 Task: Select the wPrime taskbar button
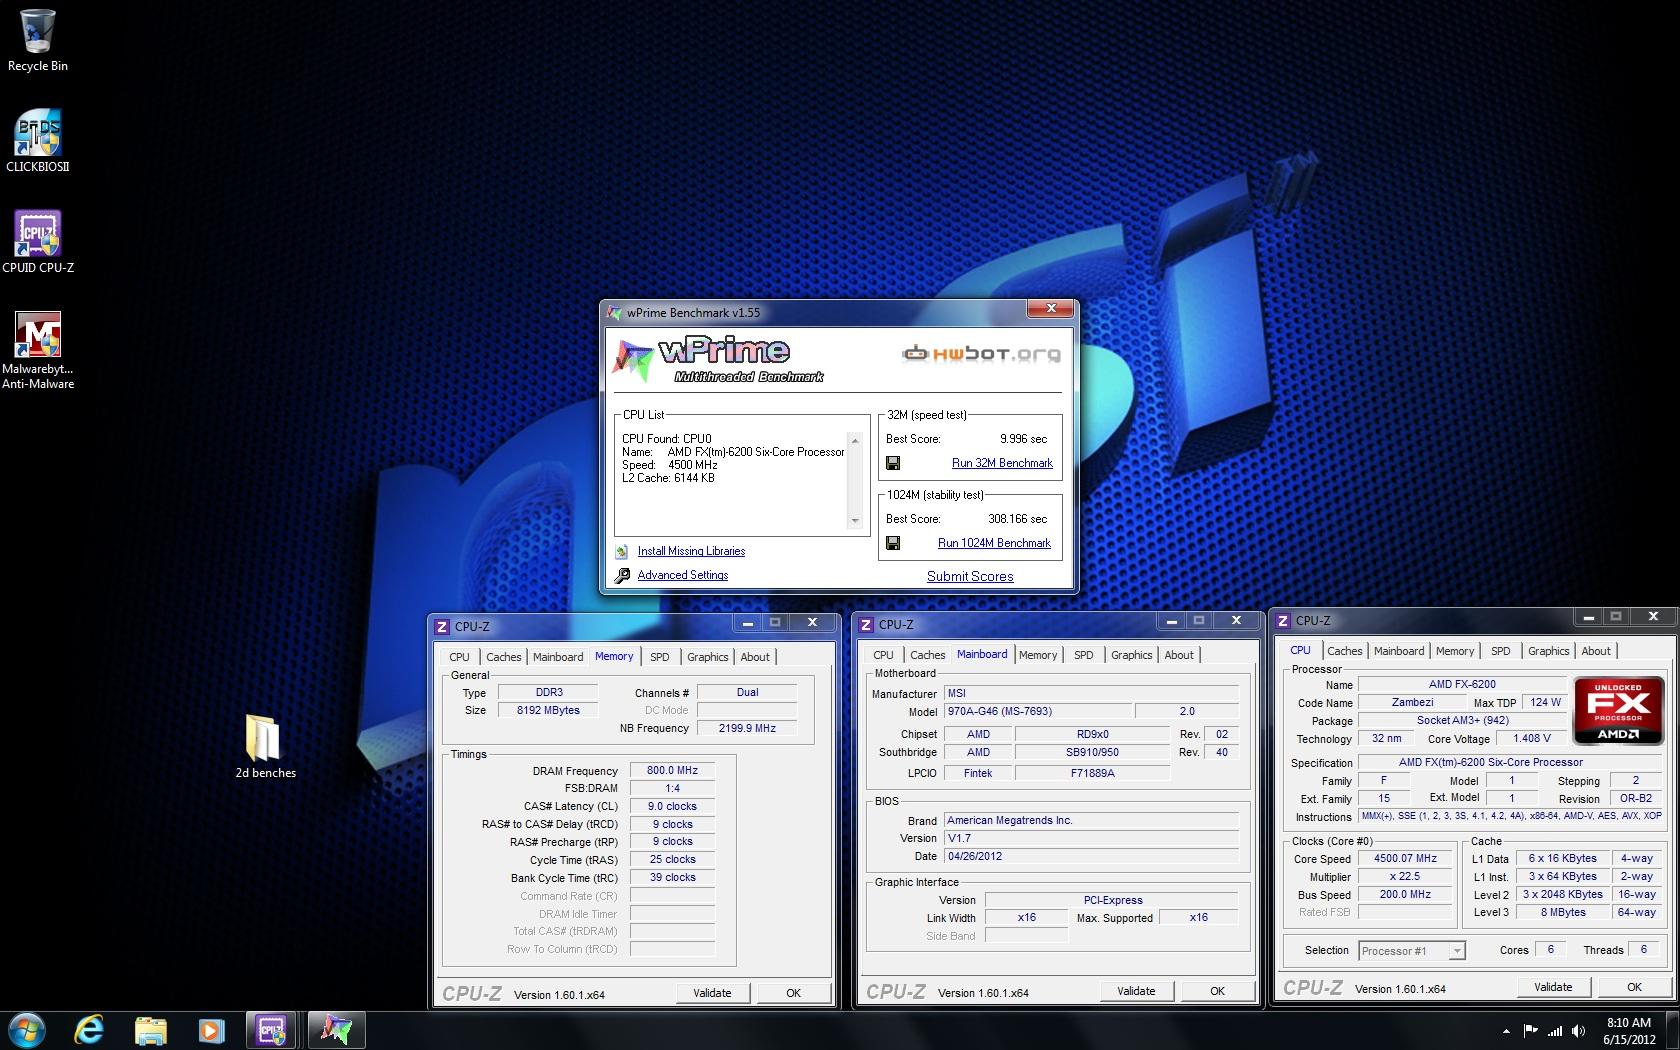(335, 1029)
